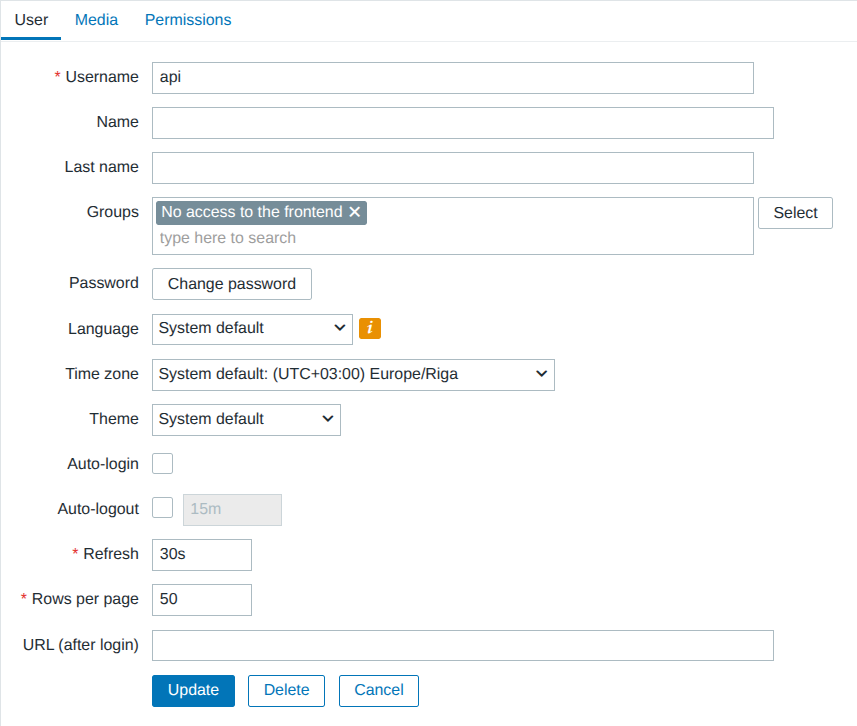Enable the Auto-logout checkbox
The height and width of the screenshot is (726, 857).
(x=162, y=507)
